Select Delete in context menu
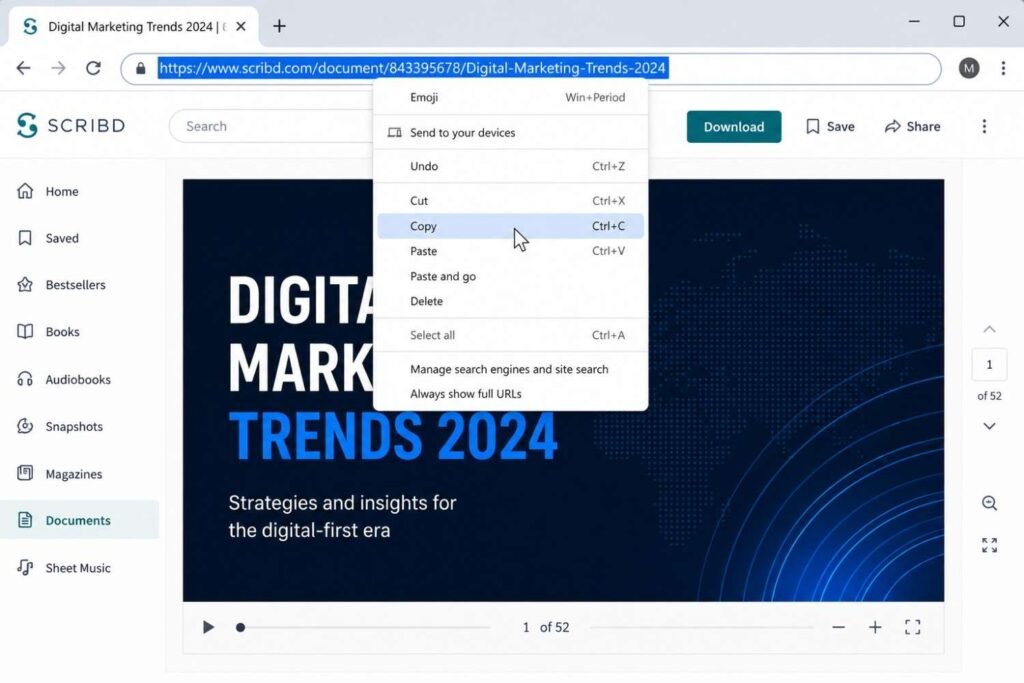Viewport: 1024px width, 683px height. click(x=511, y=301)
